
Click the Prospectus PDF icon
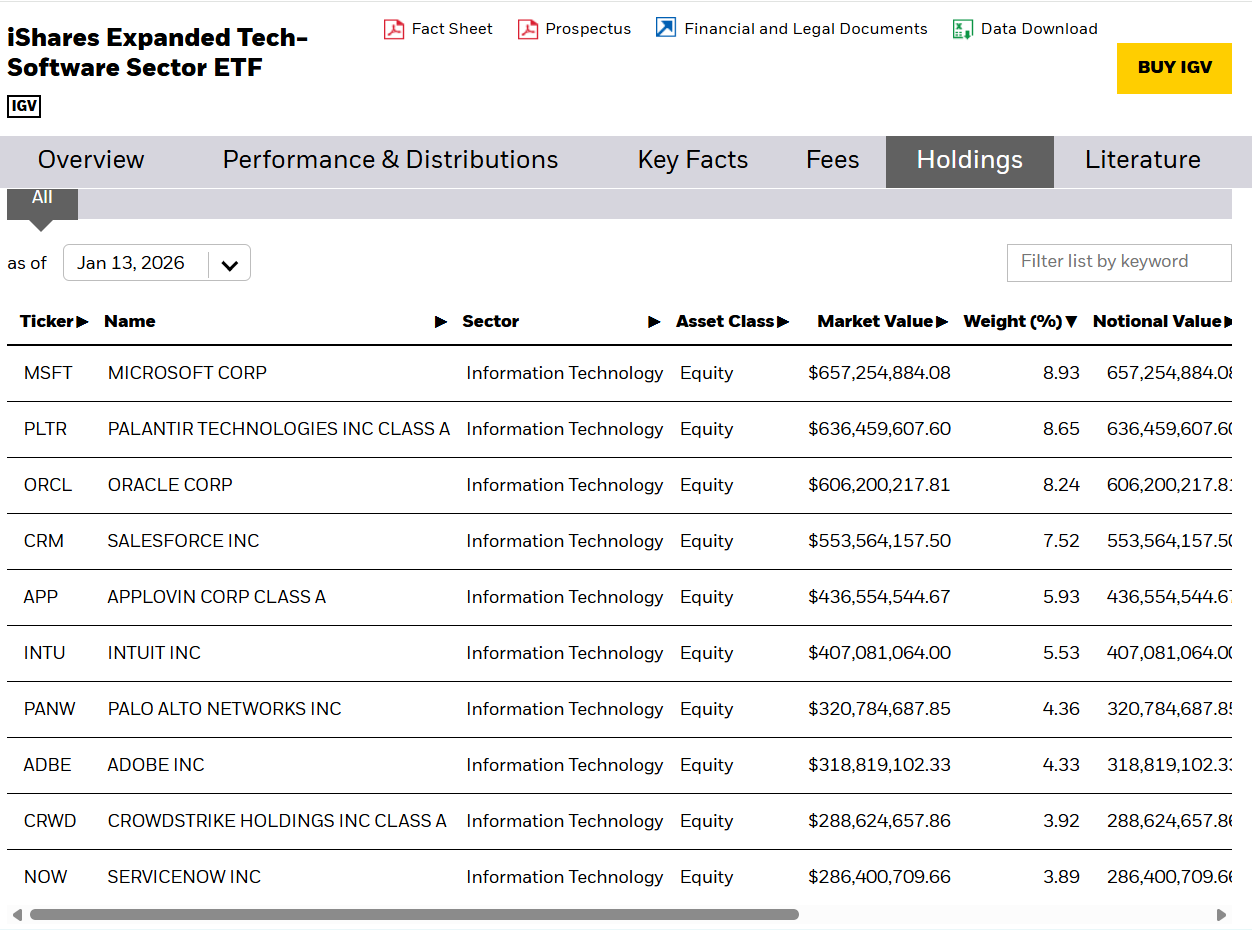point(528,29)
